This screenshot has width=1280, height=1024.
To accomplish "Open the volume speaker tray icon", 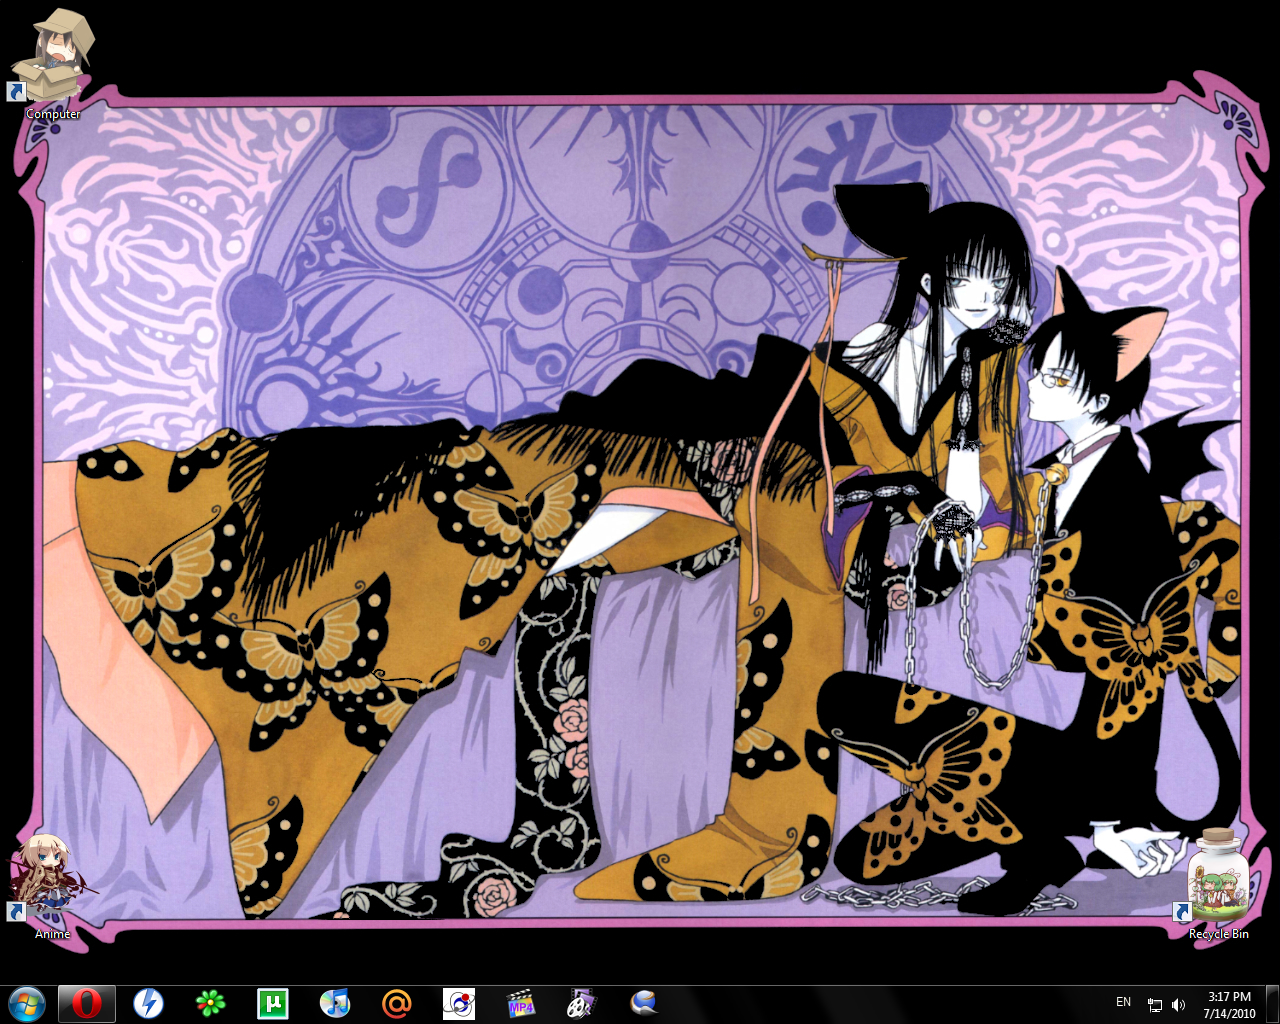I will tap(1178, 1005).
